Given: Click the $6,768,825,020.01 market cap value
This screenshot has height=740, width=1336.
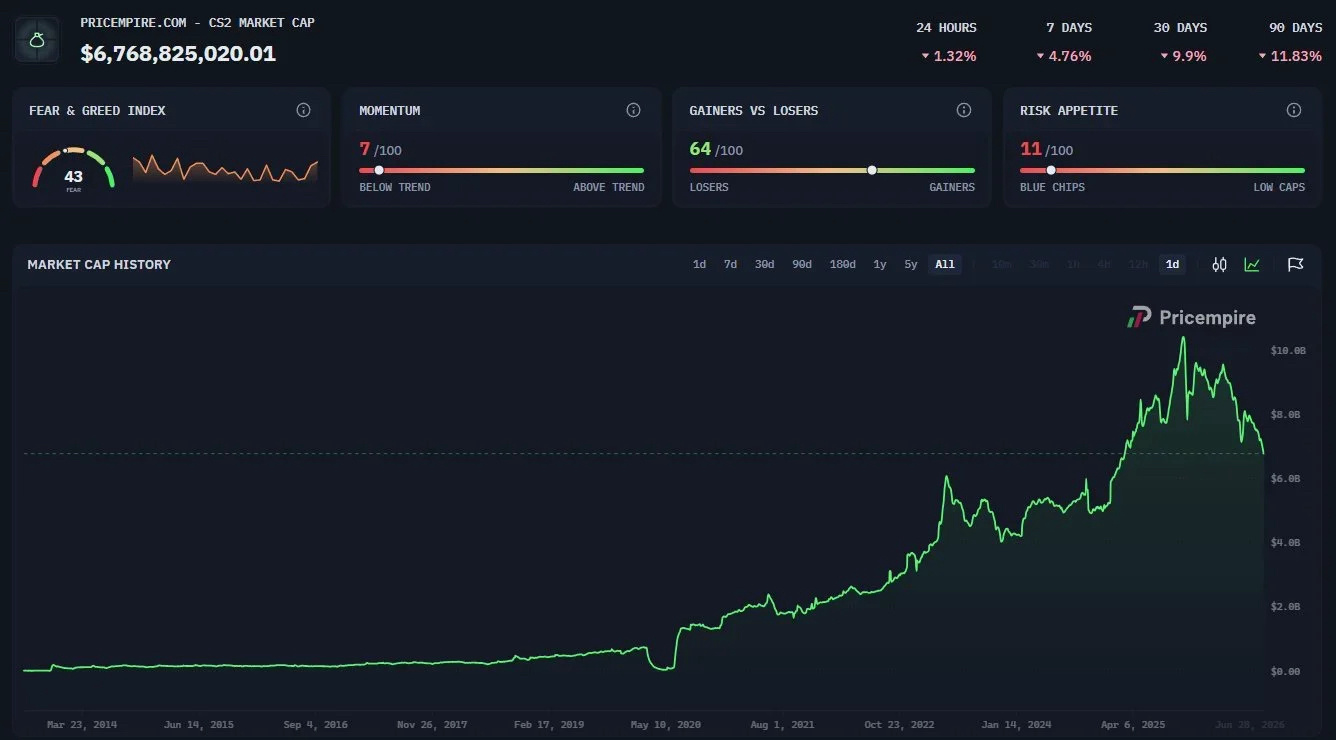Looking at the screenshot, I should tap(178, 53).
